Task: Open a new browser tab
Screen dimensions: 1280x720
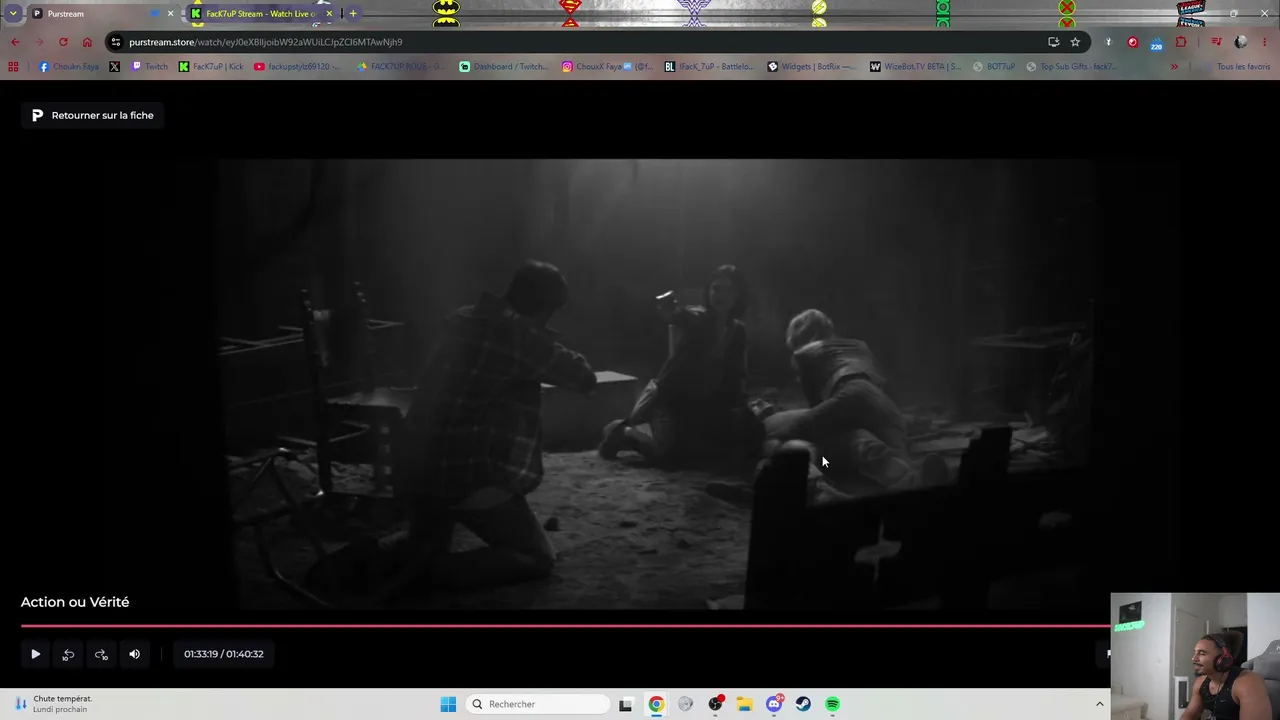Action: pyautogui.click(x=353, y=14)
